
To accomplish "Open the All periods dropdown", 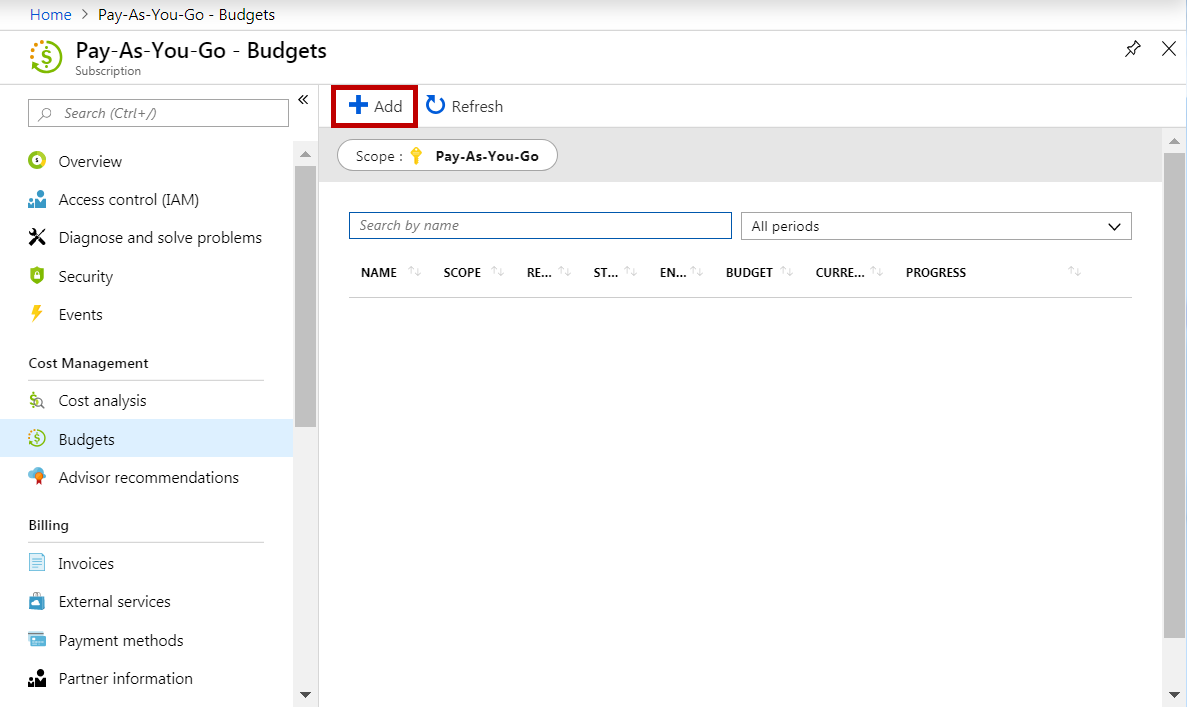I will 935,226.
